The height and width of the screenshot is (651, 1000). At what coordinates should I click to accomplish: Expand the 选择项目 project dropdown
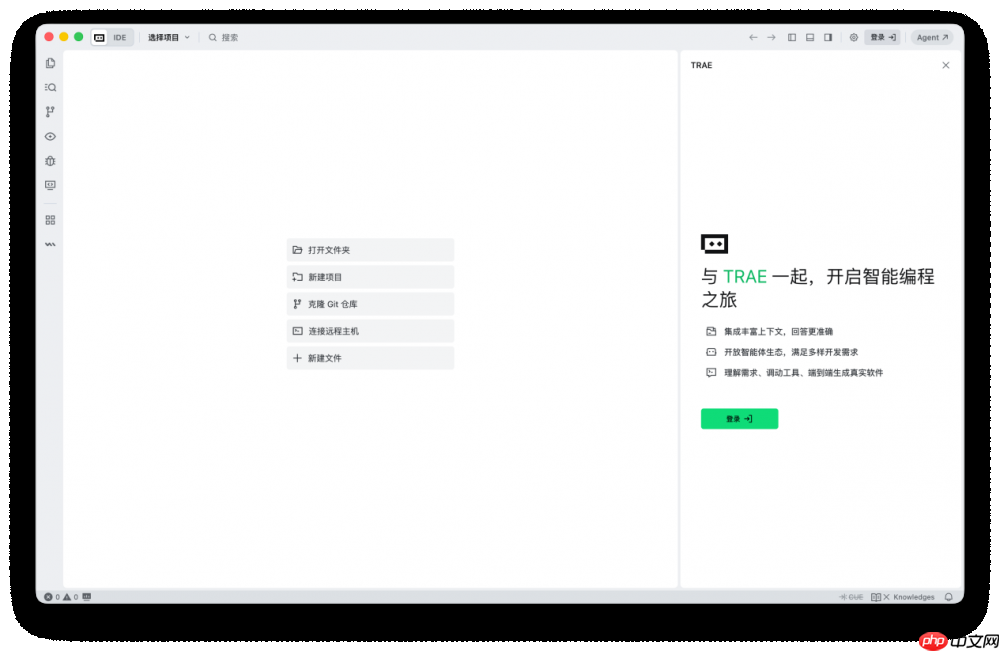[169, 38]
